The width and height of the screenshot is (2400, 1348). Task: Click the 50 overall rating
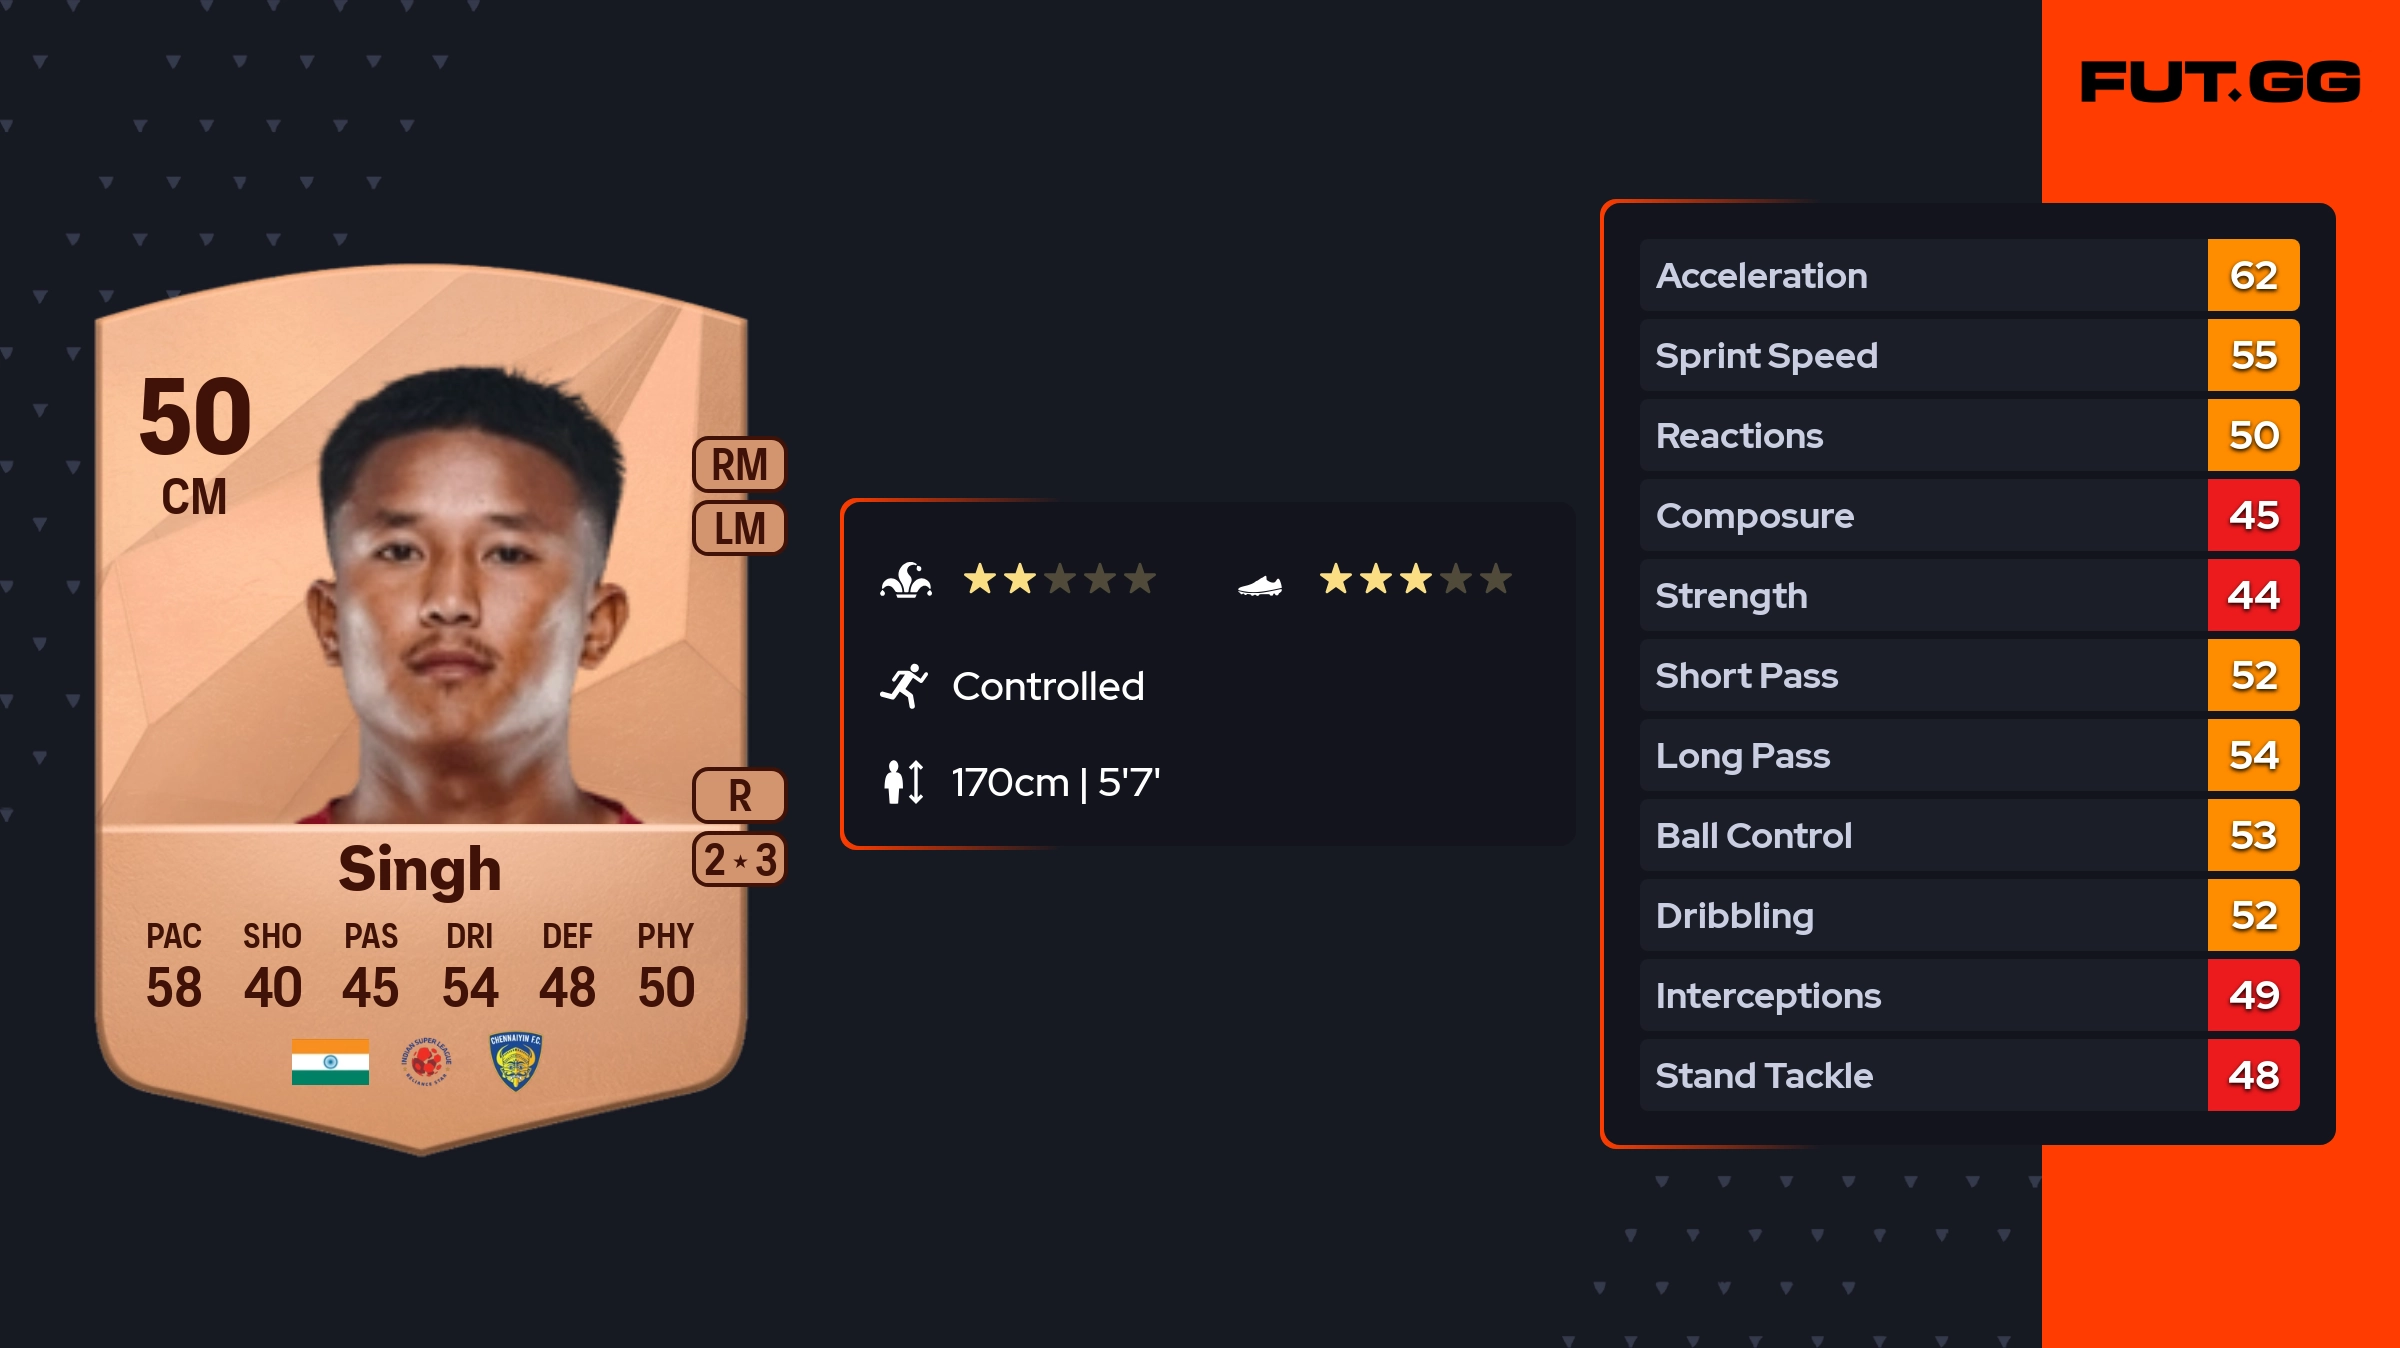(196, 416)
